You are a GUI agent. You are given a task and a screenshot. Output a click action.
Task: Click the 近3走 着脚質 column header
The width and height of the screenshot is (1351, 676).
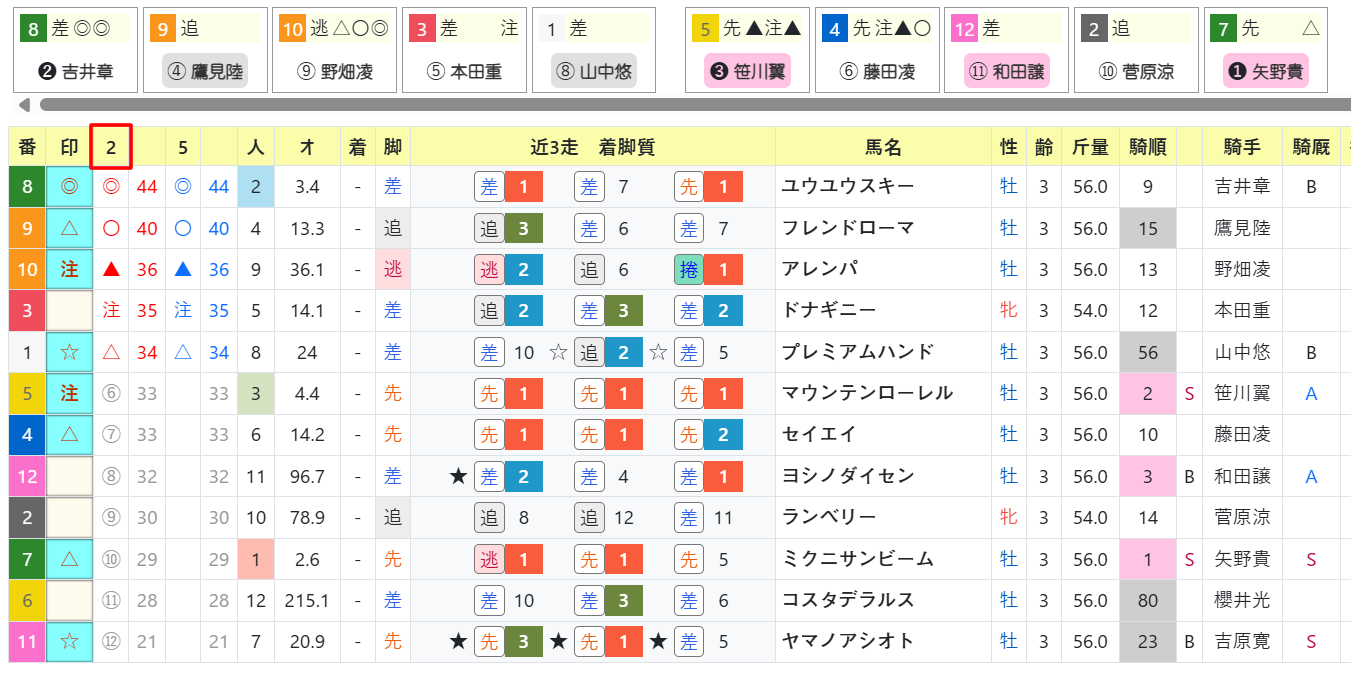pos(592,147)
